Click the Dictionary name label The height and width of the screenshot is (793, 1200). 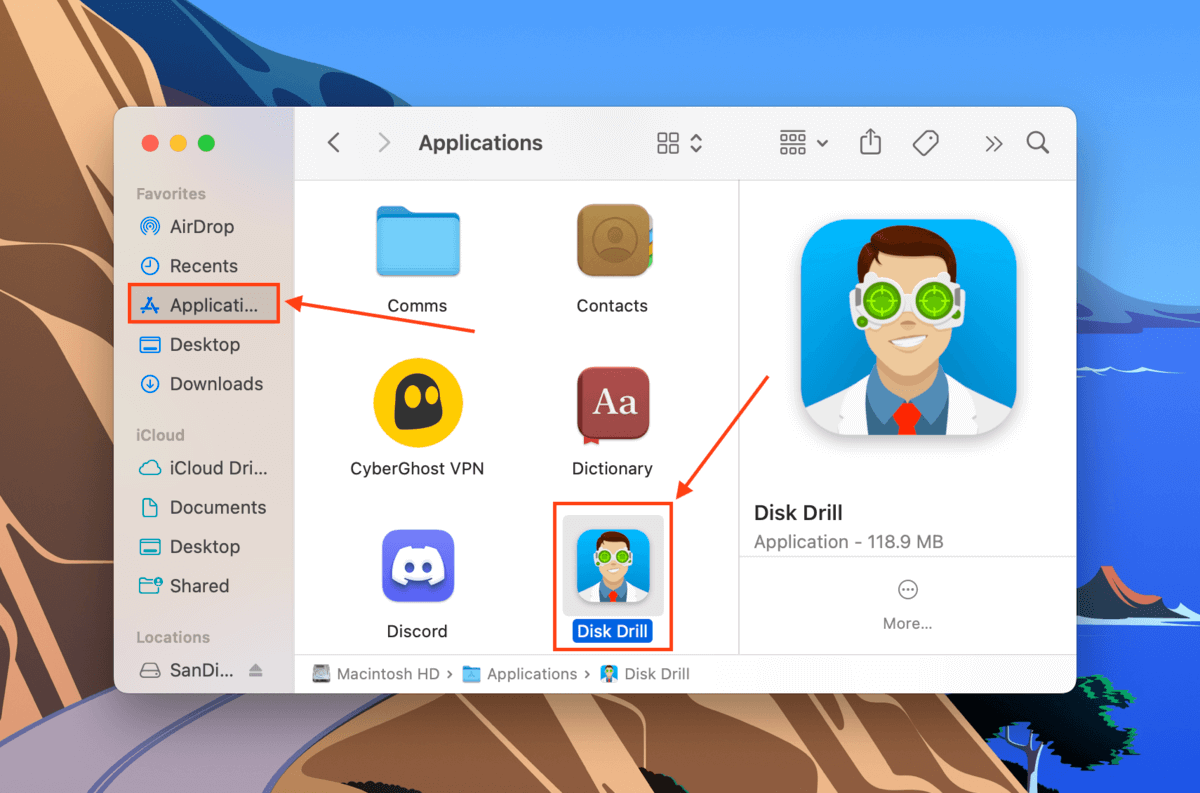612,468
